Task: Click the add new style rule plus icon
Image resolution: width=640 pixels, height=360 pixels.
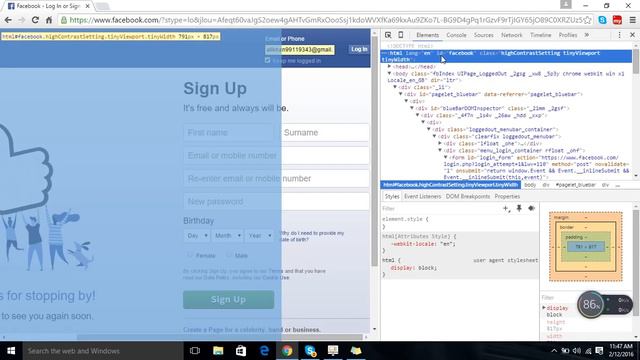Action: tap(506, 208)
